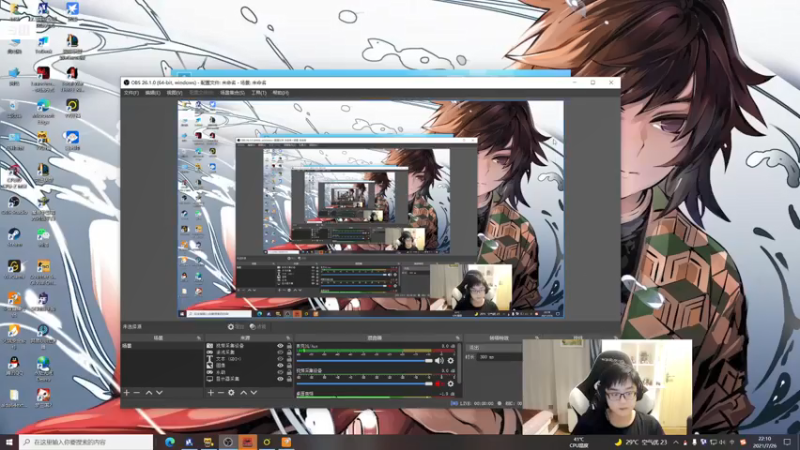Open desktop audio channel settings gear
800x450 pixels.
(x=451, y=361)
